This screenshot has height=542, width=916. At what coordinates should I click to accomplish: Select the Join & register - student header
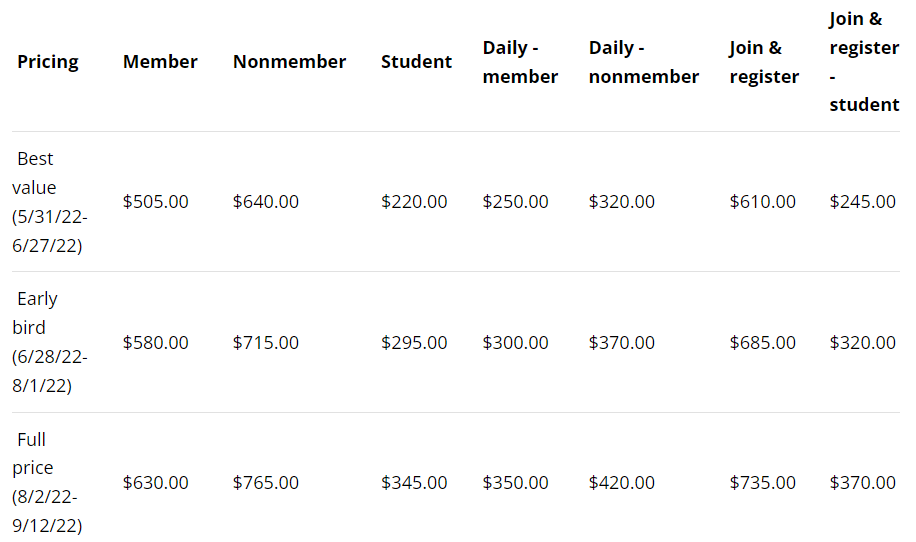pyautogui.click(x=864, y=62)
